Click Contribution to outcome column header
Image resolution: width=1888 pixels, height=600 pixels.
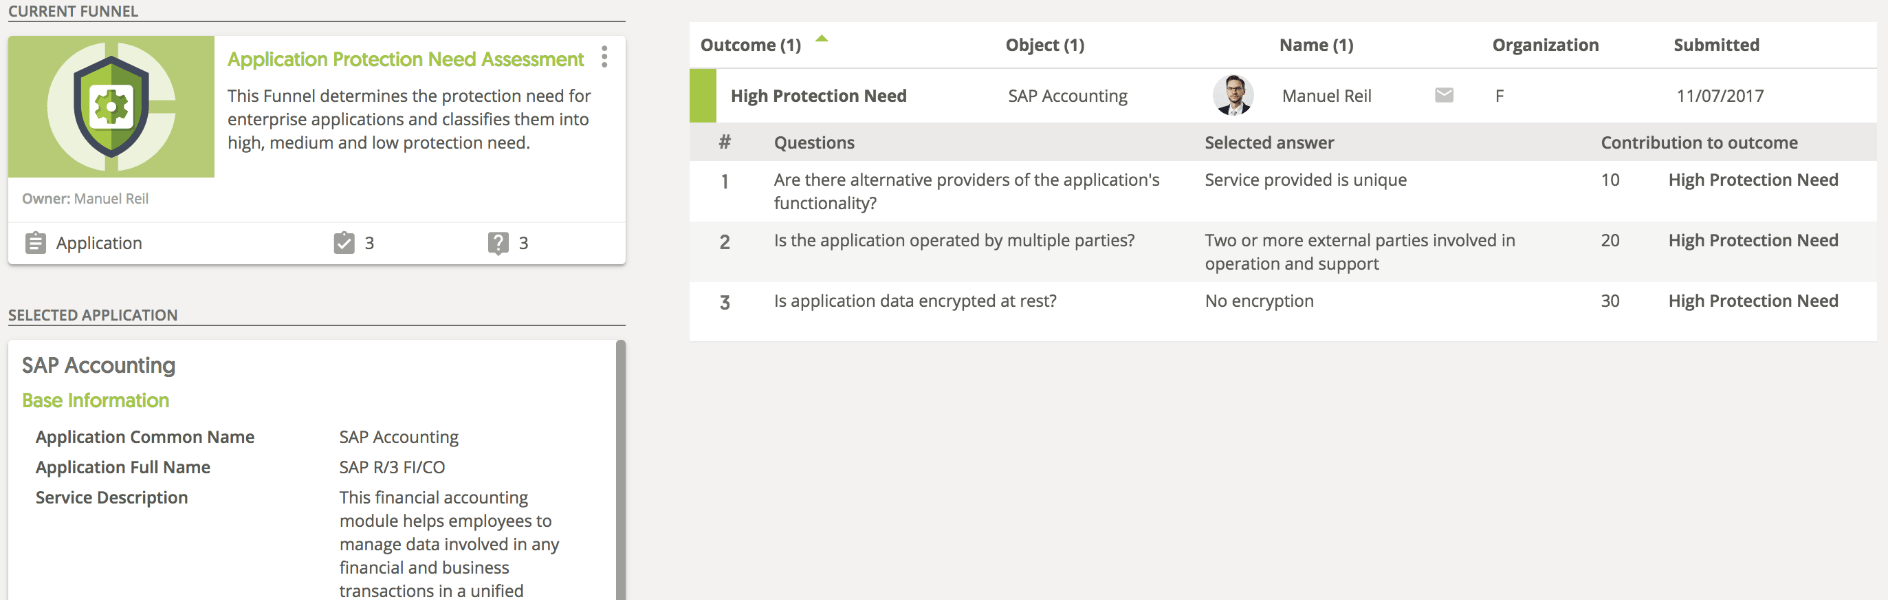pyautogui.click(x=1699, y=143)
